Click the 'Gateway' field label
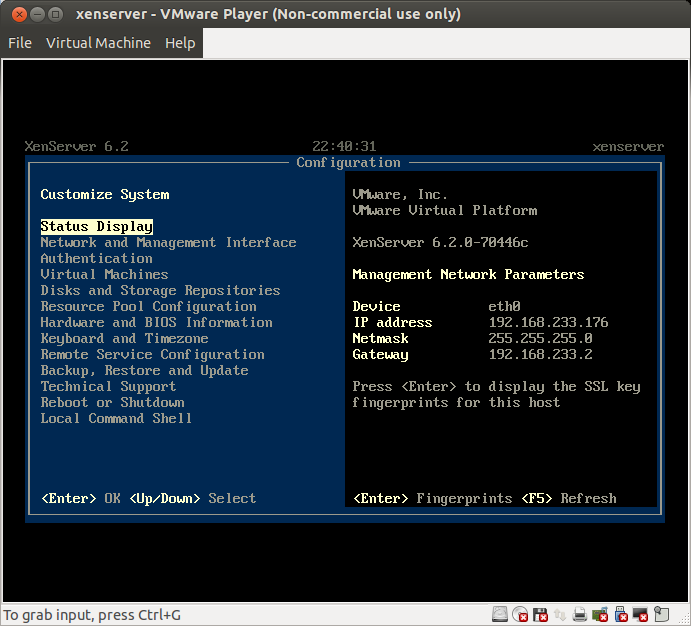This screenshot has height=626, width=691. (380, 355)
